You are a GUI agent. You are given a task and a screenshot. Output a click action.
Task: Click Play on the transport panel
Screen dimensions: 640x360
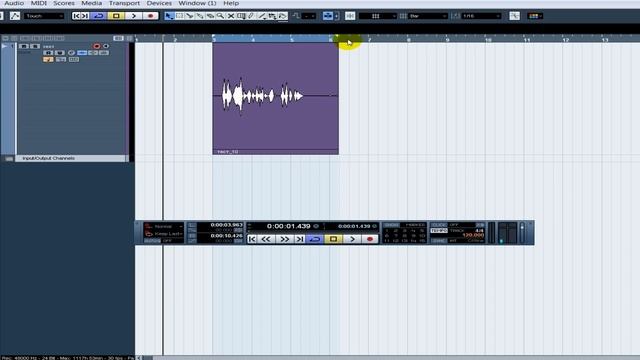352,239
